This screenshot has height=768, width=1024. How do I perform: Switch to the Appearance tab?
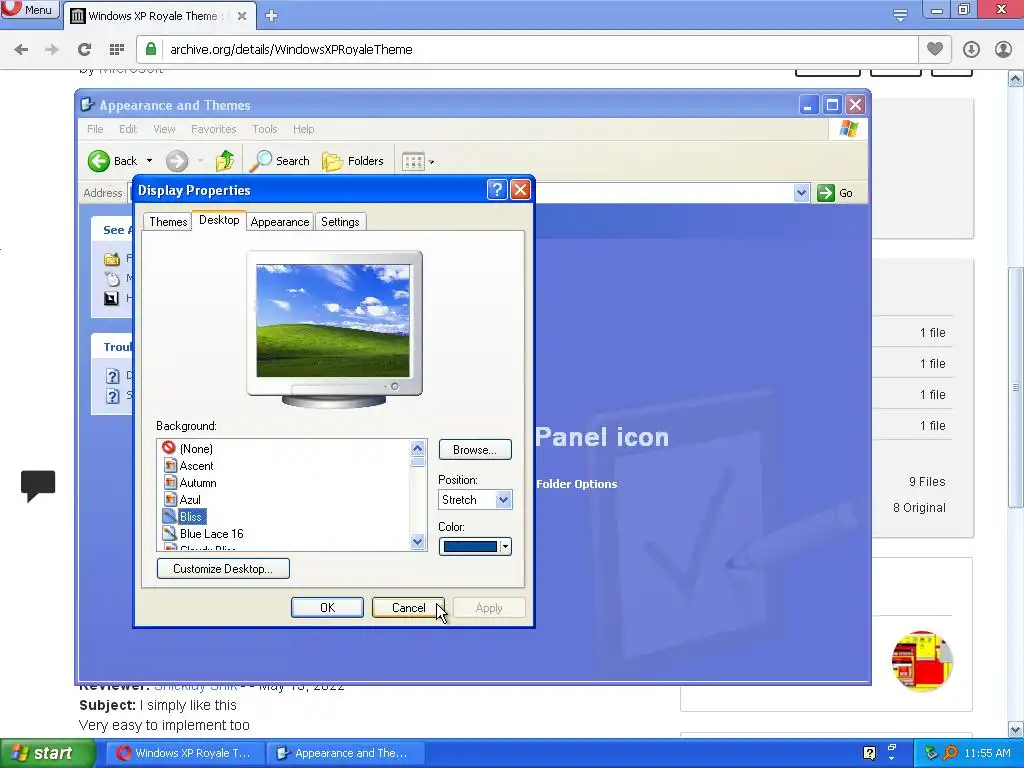(x=280, y=222)
